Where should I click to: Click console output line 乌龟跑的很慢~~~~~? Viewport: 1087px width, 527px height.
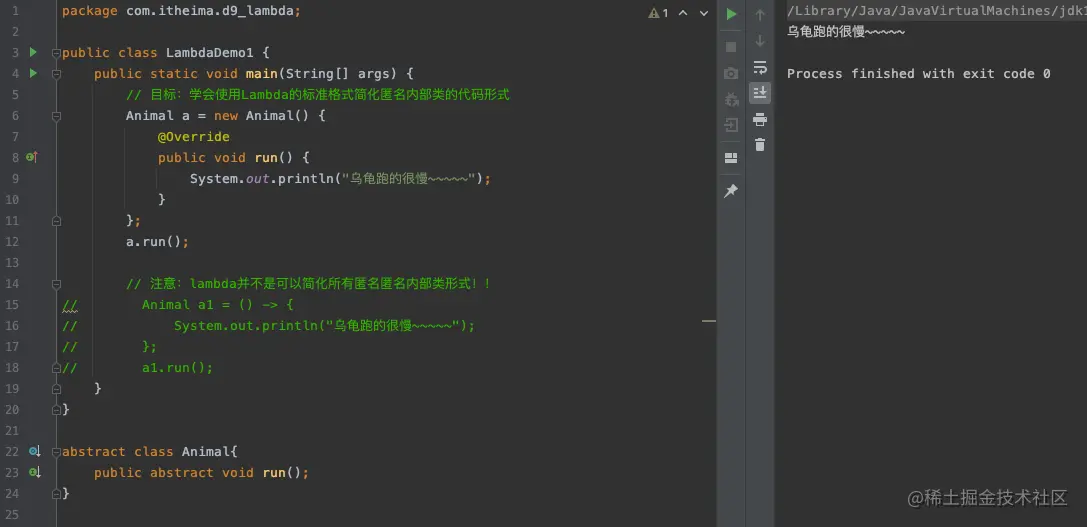pyautogui.click(x=846, y=31)
